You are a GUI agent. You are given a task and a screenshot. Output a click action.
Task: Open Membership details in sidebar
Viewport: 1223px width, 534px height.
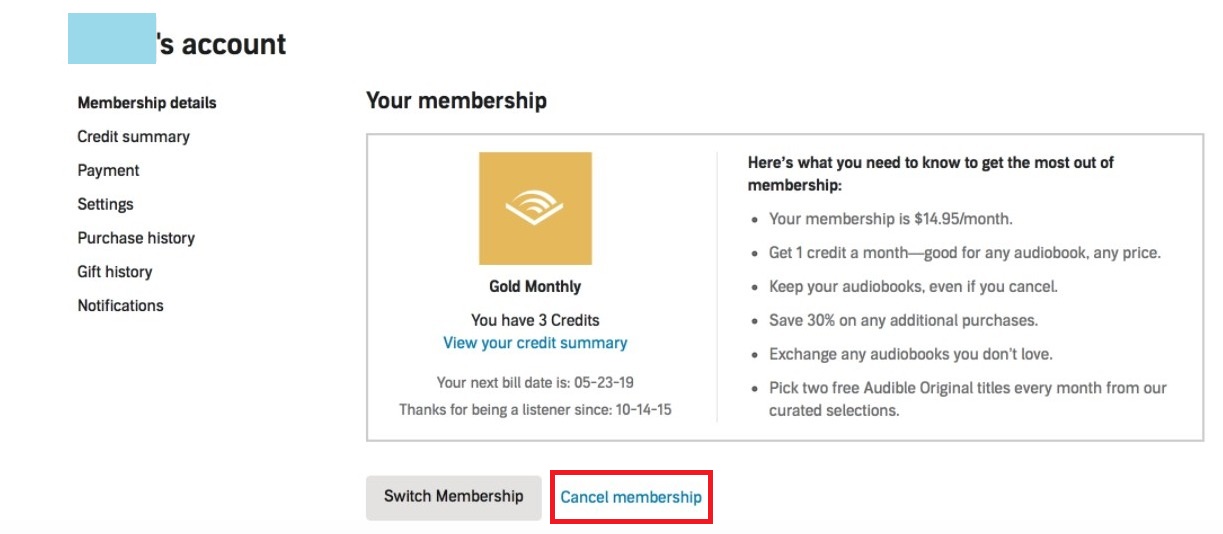147,103
